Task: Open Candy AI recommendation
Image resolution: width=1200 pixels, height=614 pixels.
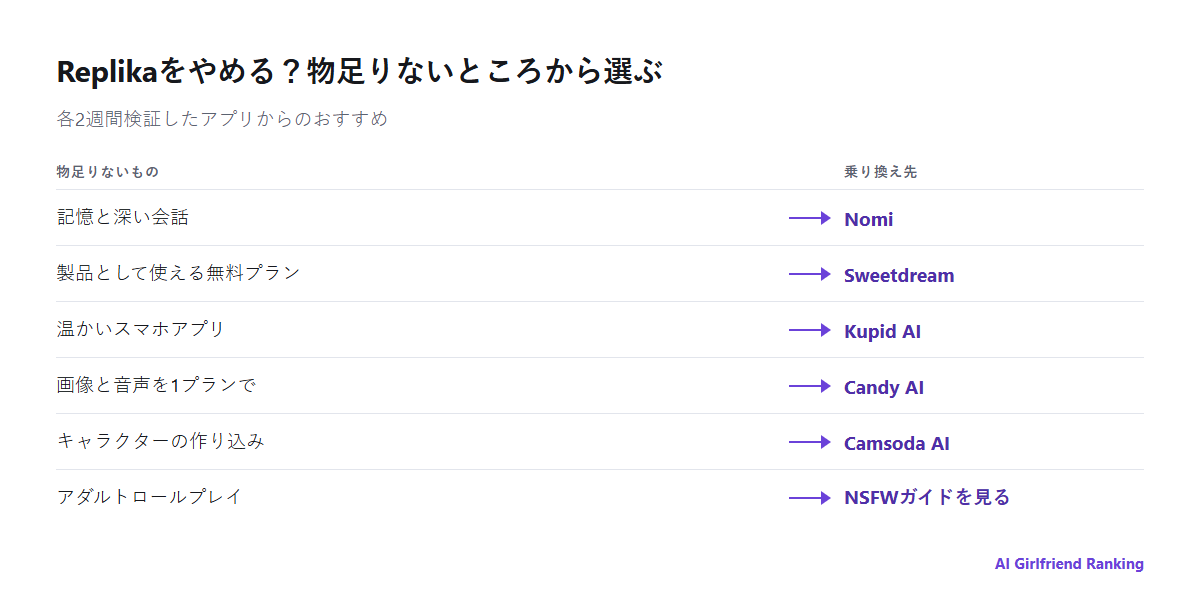Action: tap(884, 387)
